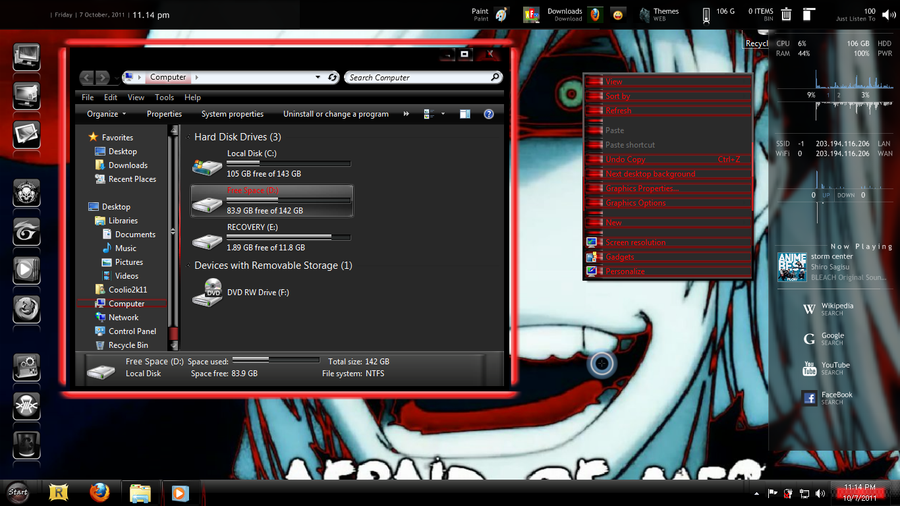The width and height of the screenshot is (900, 506).
Task: Select Free Space (D:) drive
Action: [271, 201]
